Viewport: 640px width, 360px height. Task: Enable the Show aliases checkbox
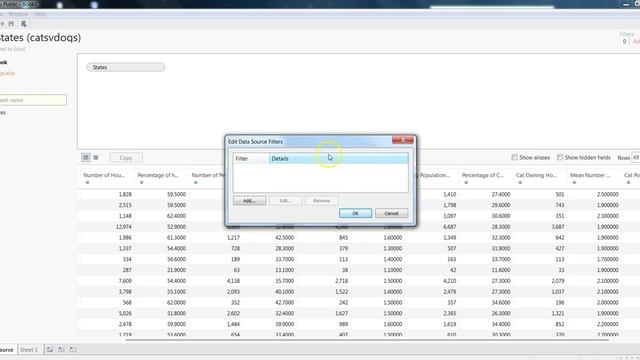pyautogui.click(x=515, y=158)
